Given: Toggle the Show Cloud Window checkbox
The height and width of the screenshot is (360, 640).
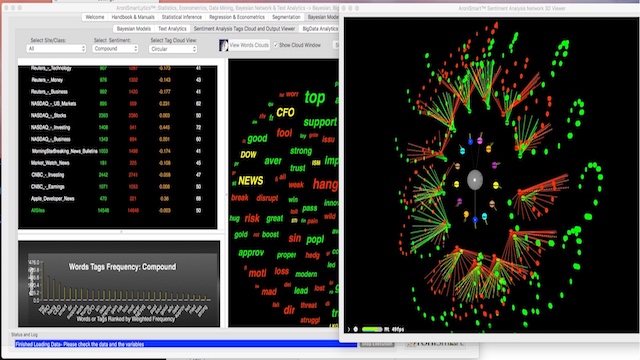Looking at the screenshot, I should pos(276,45).
